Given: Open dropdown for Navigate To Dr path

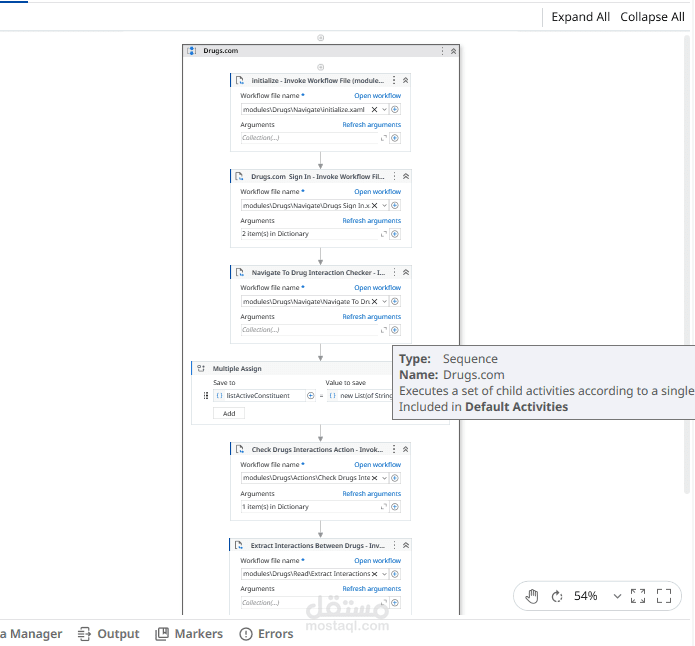Looking at the screenshot, I should (x=384, y=301).
